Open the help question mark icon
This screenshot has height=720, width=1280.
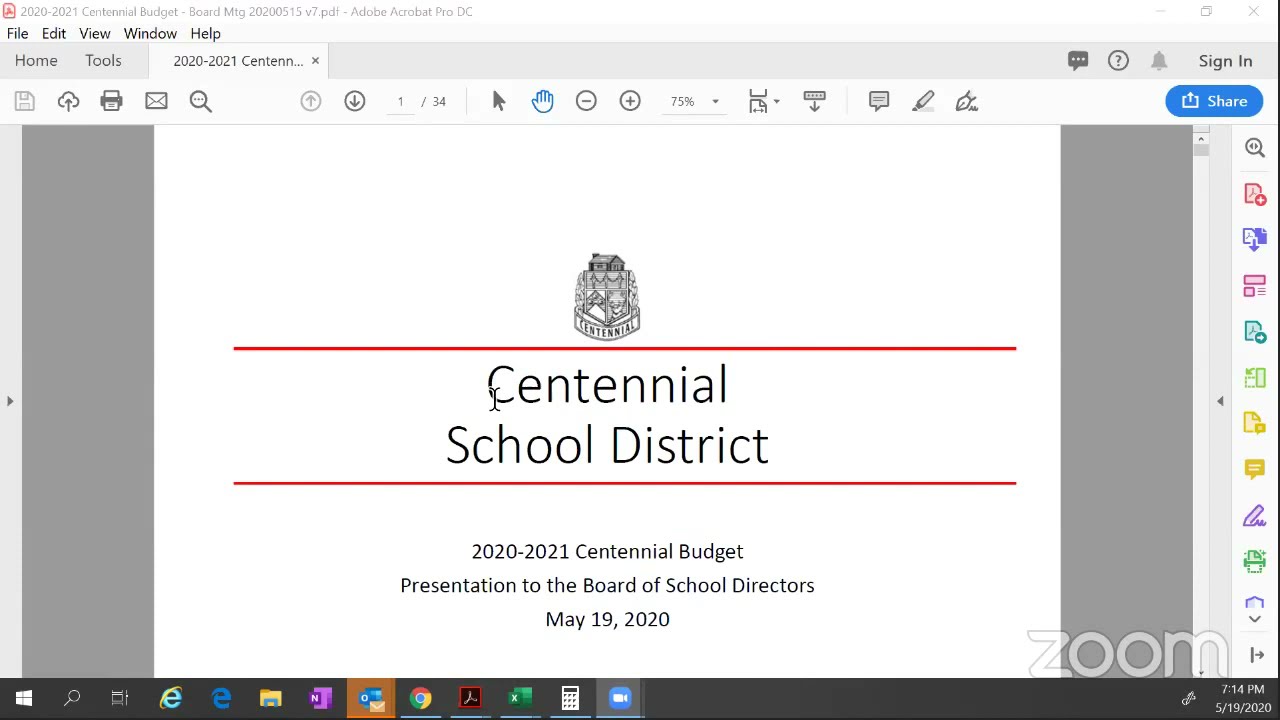pos(1118,61)
